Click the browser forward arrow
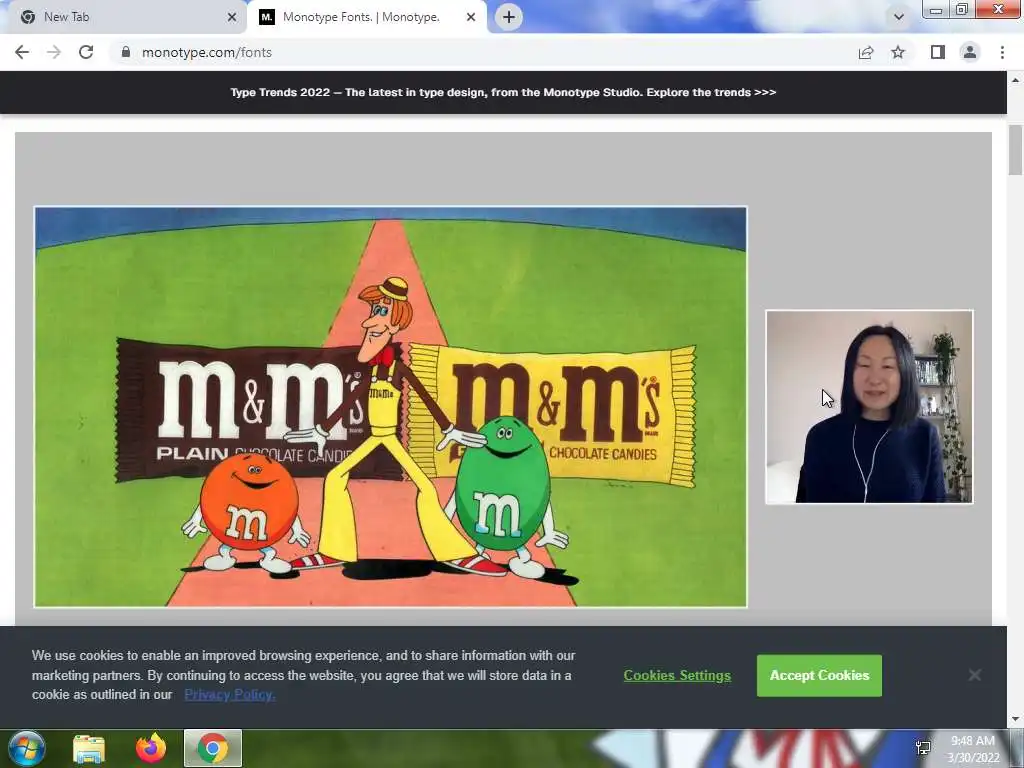 (x=54, y=52)
